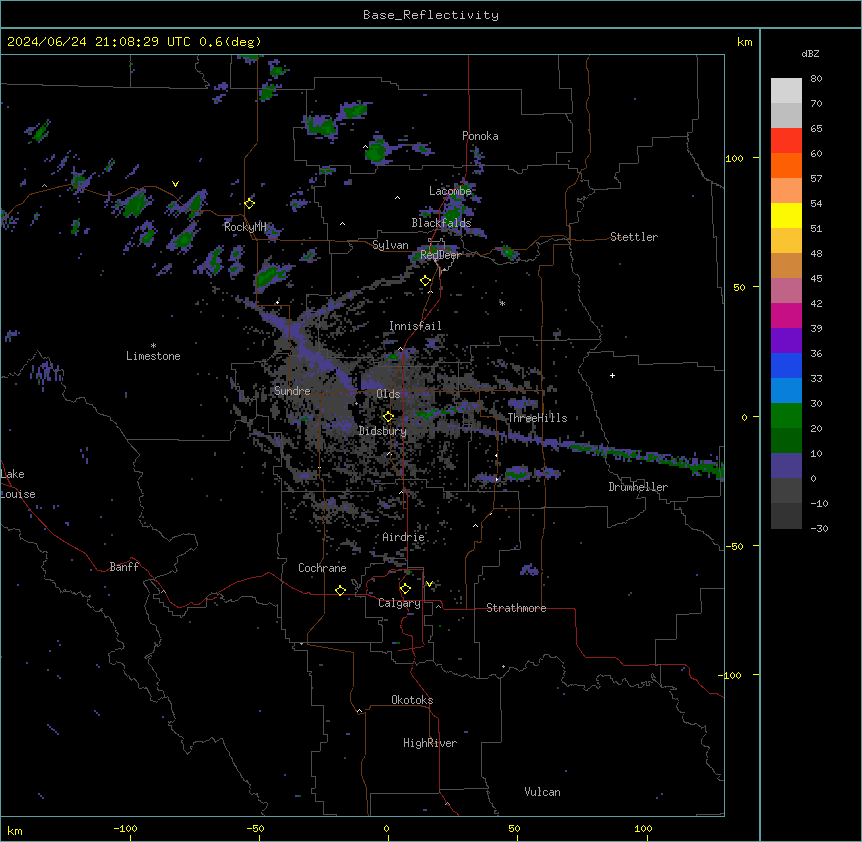This screenshot has height=842, width=862.
Task: Click the Sundre town label
Action: click(x=292, y=391)
